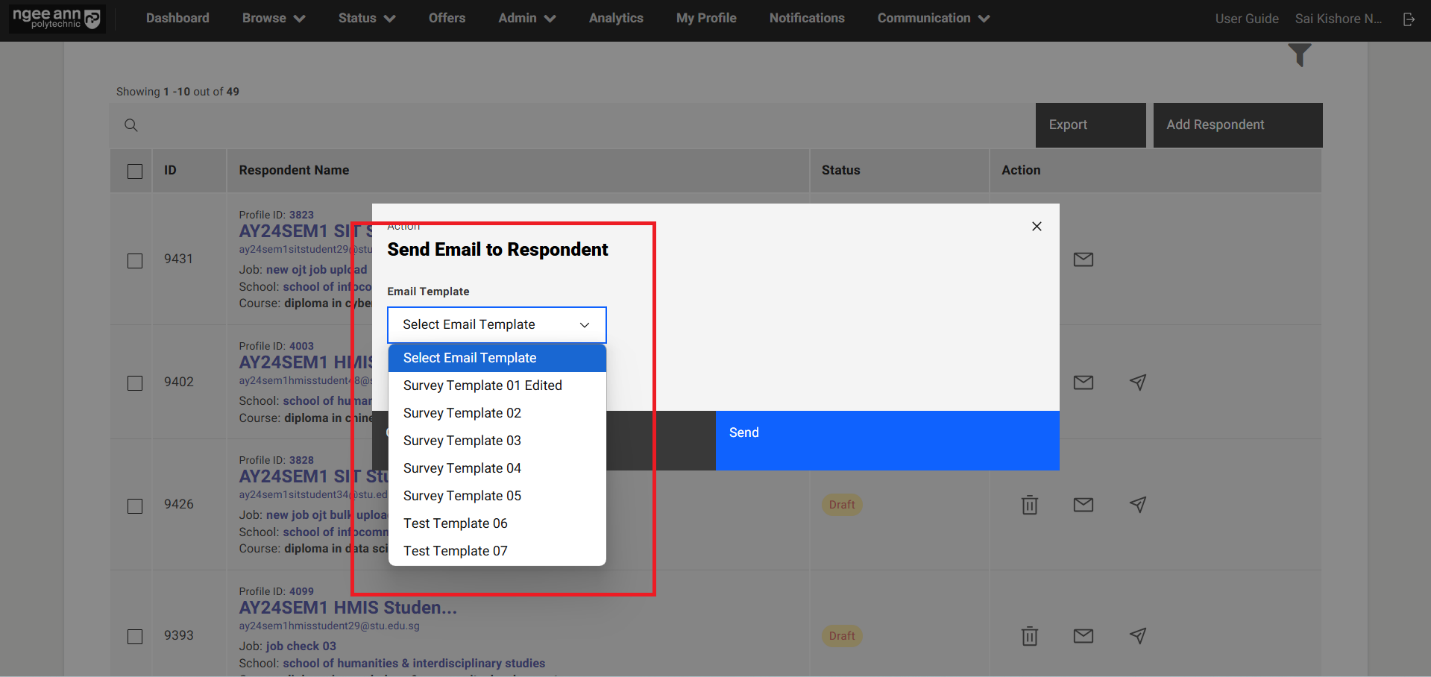This screenshot has height=677, width=1431.
Task: Open the User Guide link
Action: point(1246,19)
